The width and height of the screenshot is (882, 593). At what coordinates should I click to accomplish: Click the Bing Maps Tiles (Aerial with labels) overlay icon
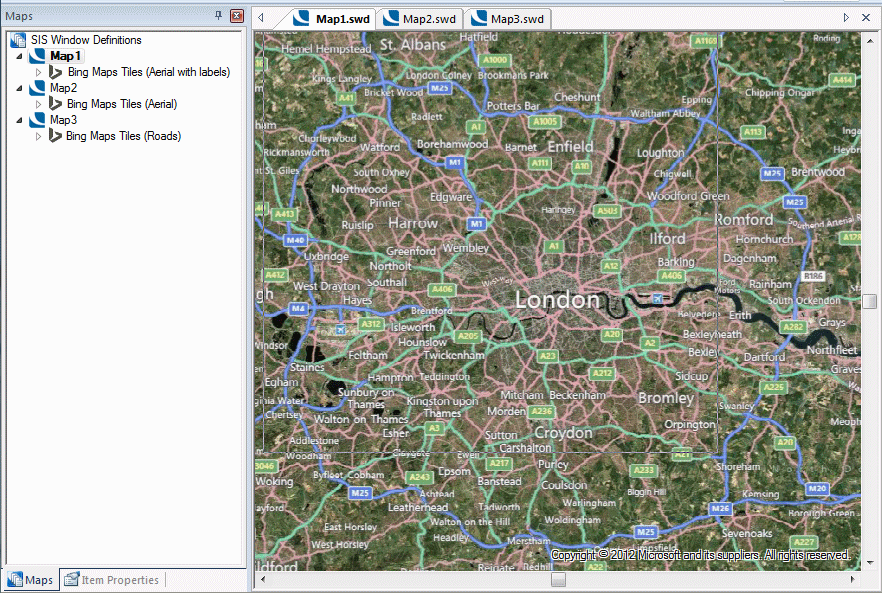55,72
